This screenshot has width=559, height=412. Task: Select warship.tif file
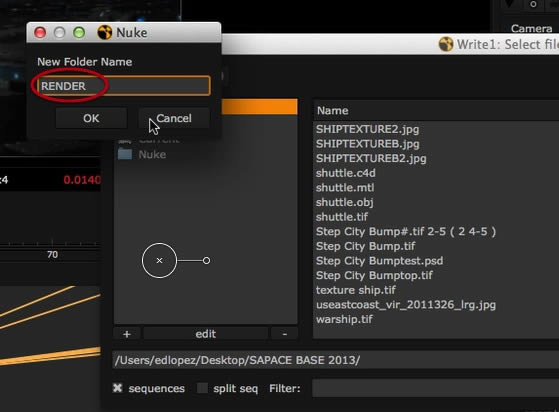coord(344,319)
